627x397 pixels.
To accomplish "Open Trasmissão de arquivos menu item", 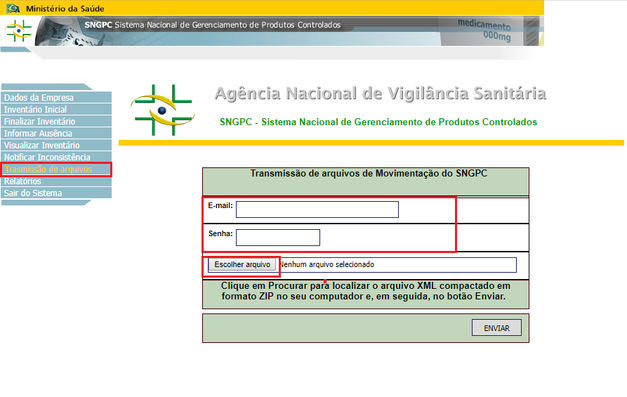I will click(56, 169).
